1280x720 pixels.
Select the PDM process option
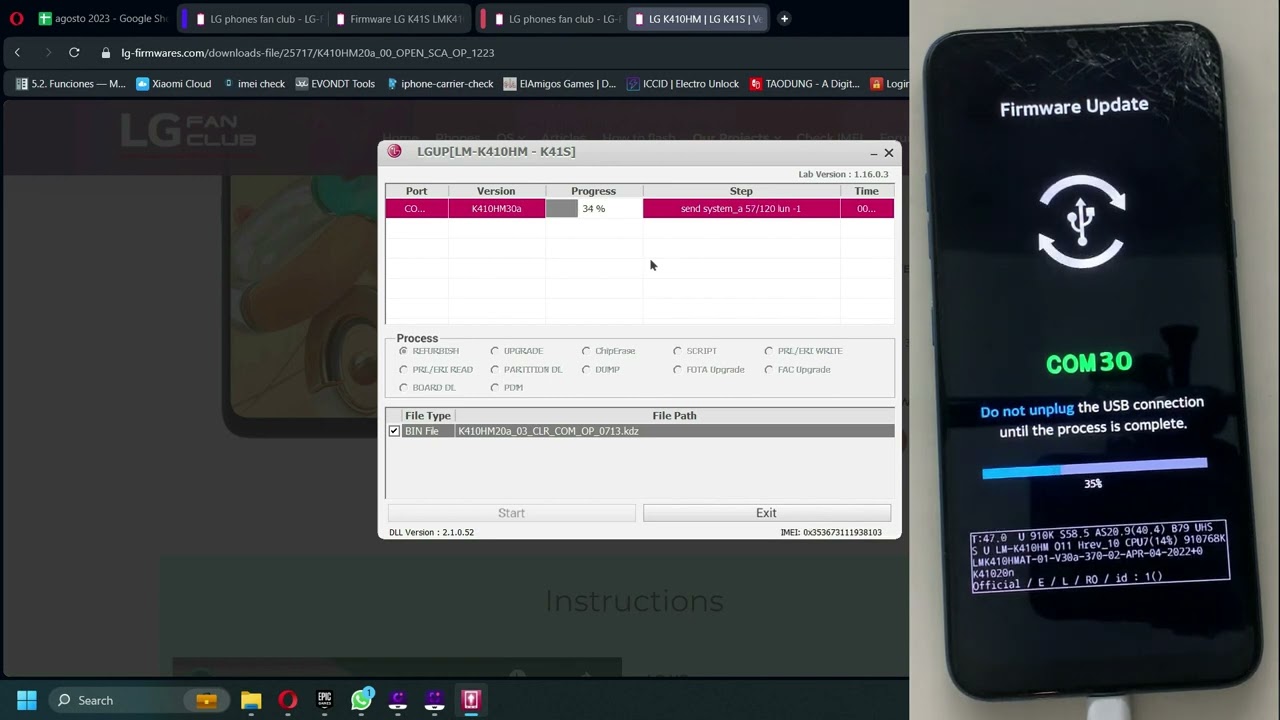(x=507, y=387)
